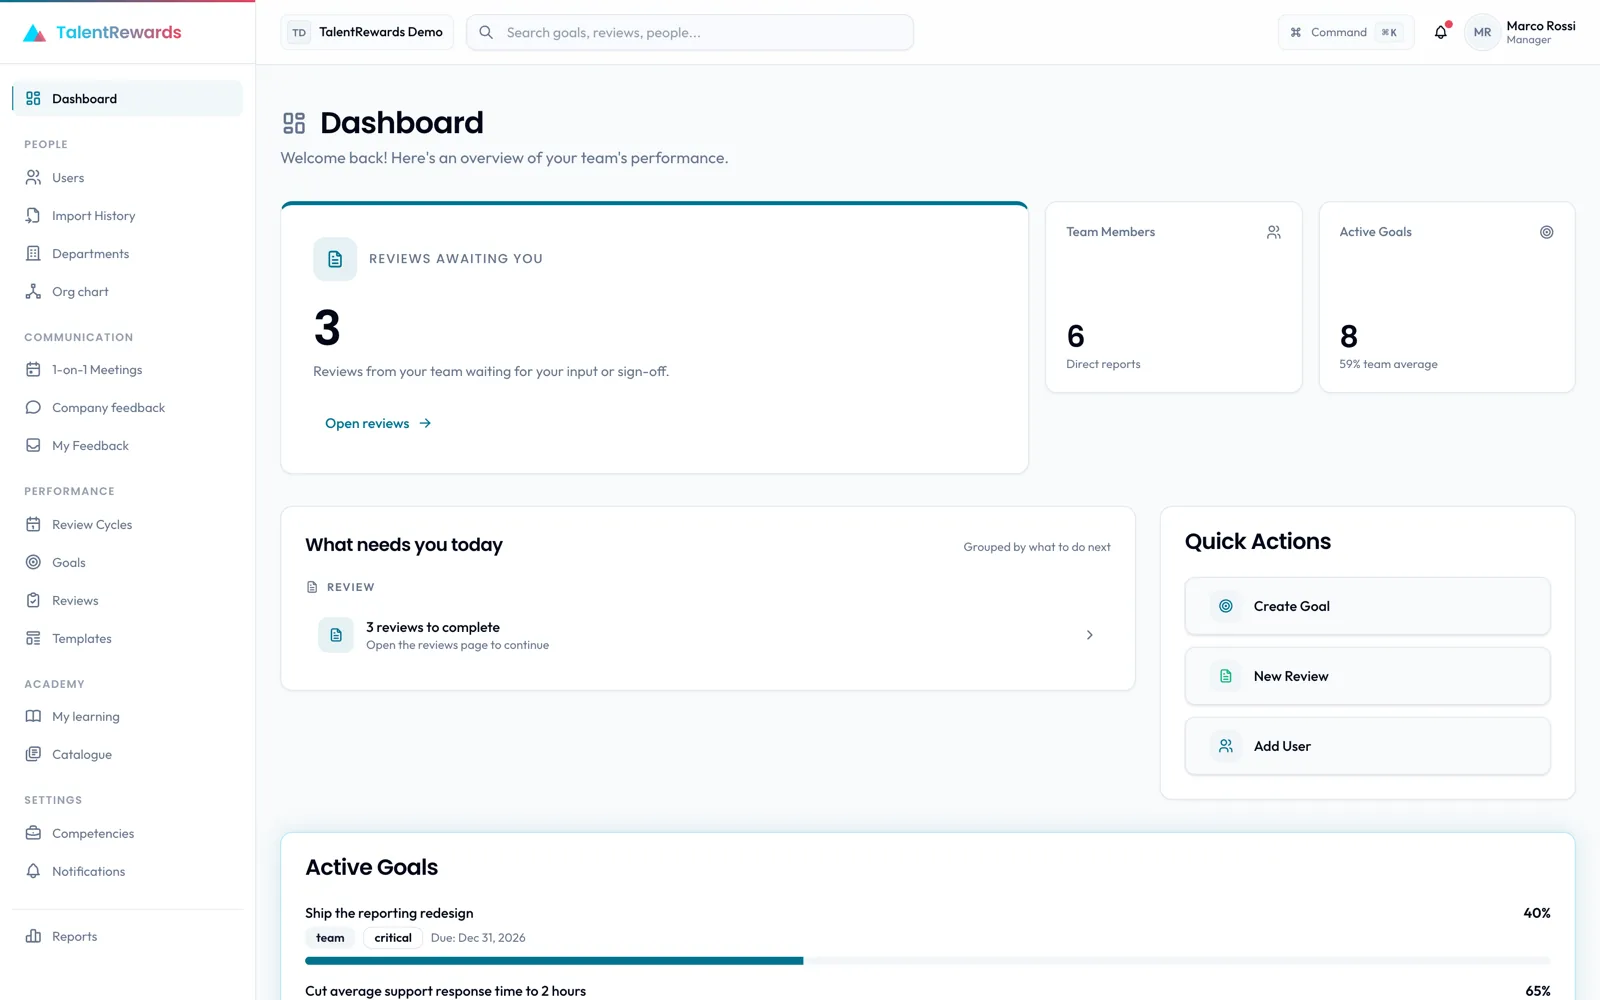Open Import History page

tap(127, 215)
